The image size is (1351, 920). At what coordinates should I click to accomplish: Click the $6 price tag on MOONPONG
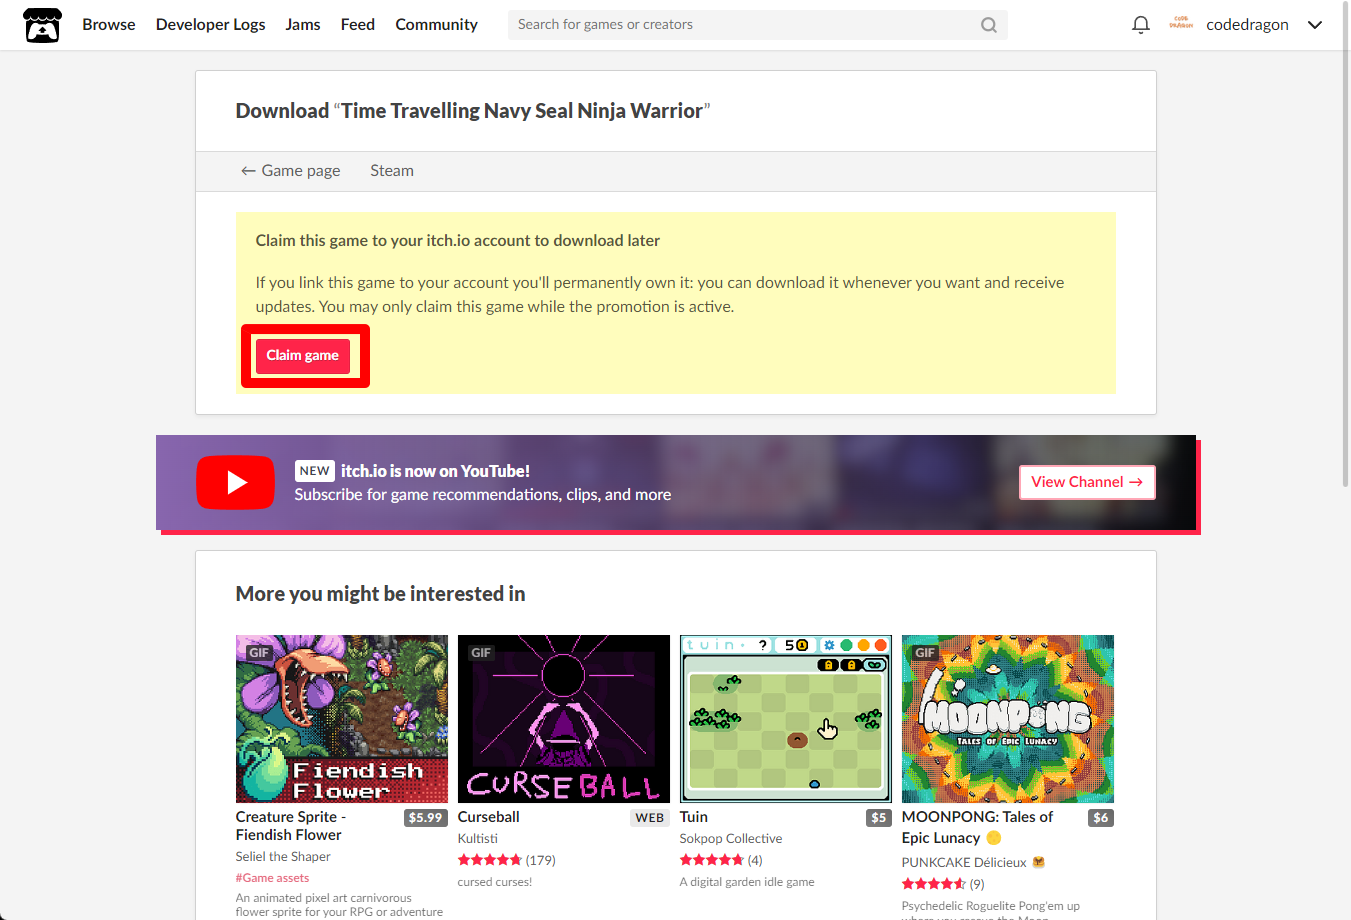(x=1101, y=818)
